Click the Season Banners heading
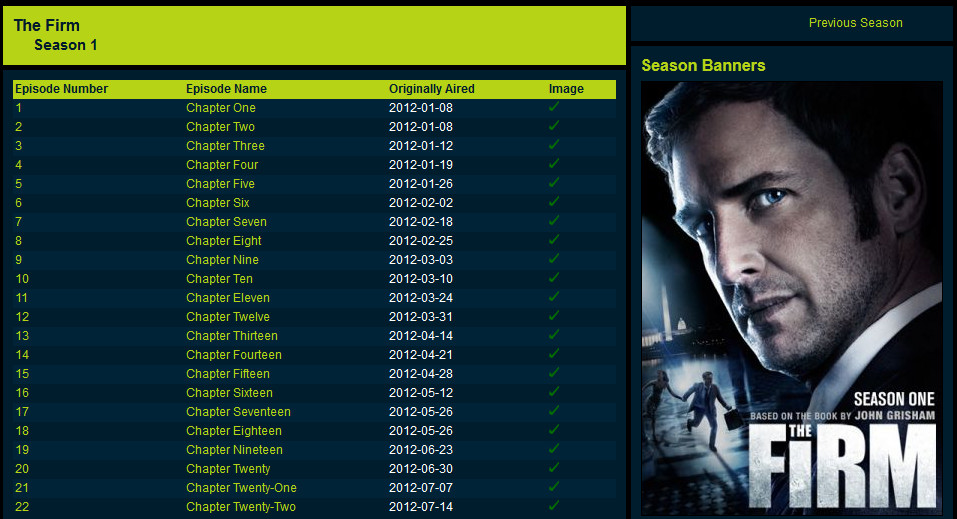Image resolution: width=957 pixels, height=519 pixels. 703,65
